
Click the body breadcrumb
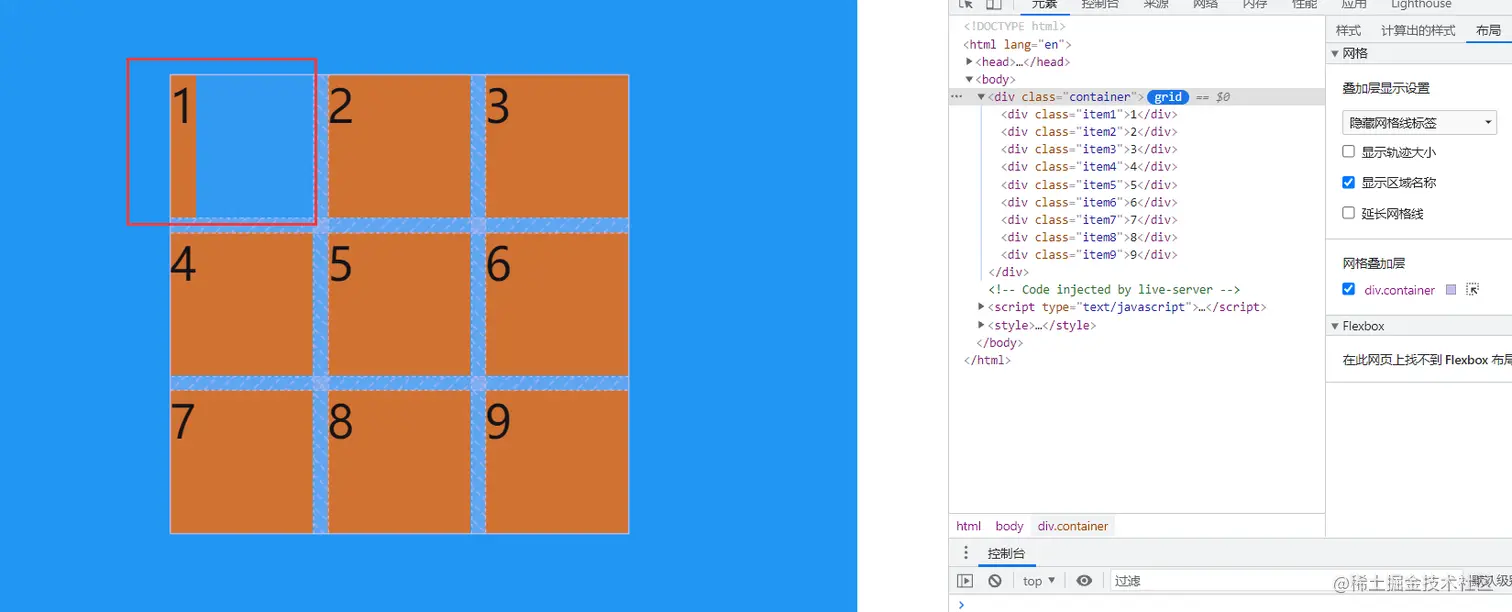click(1009, 526)
